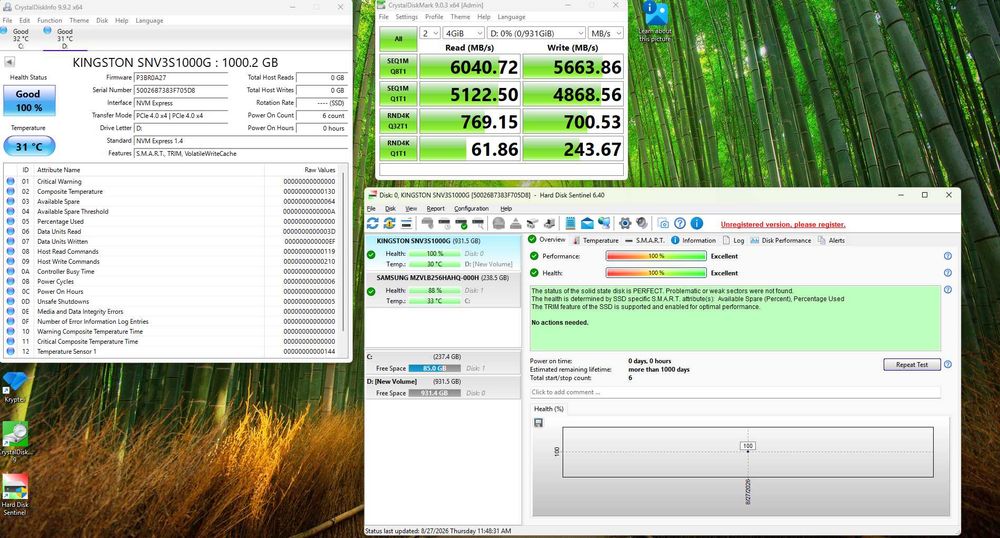This screenshot has width=1000, height=538.
Task: Select the Health (%) graph tab
Action: click(548, 409)
